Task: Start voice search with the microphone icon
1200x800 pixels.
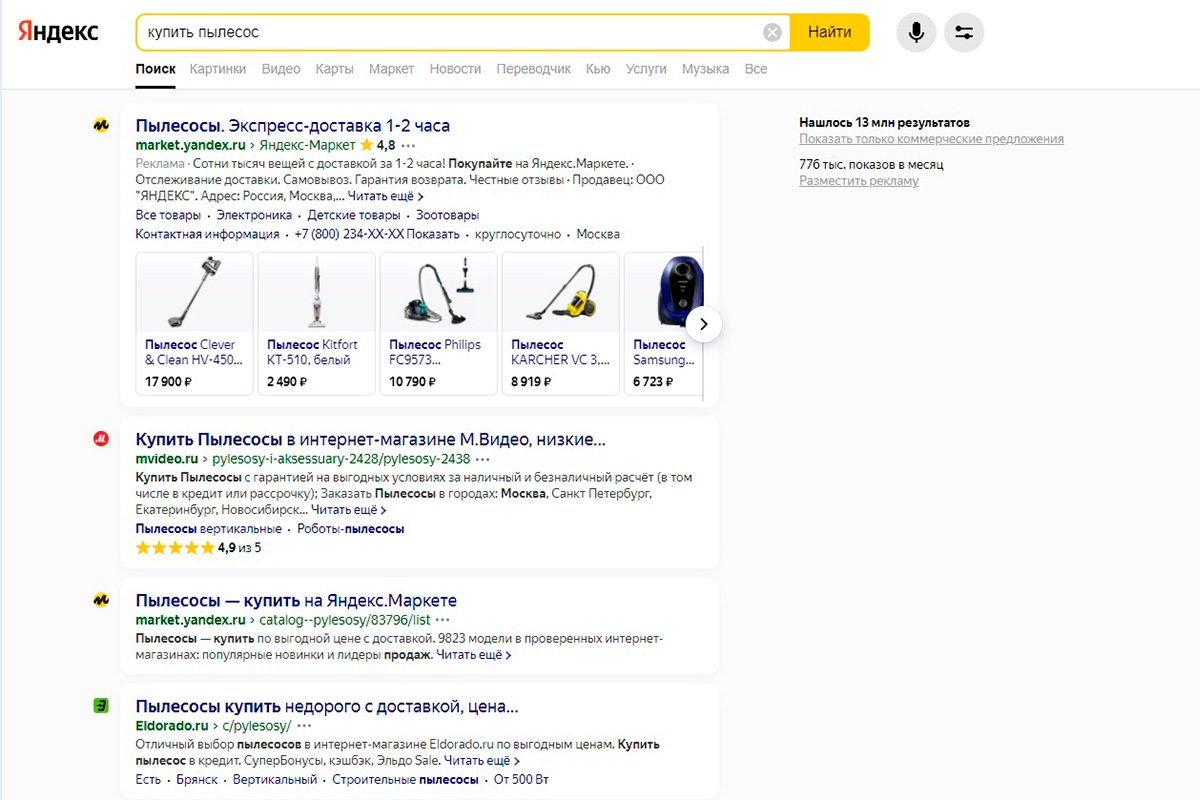Action: coord(916,33)
